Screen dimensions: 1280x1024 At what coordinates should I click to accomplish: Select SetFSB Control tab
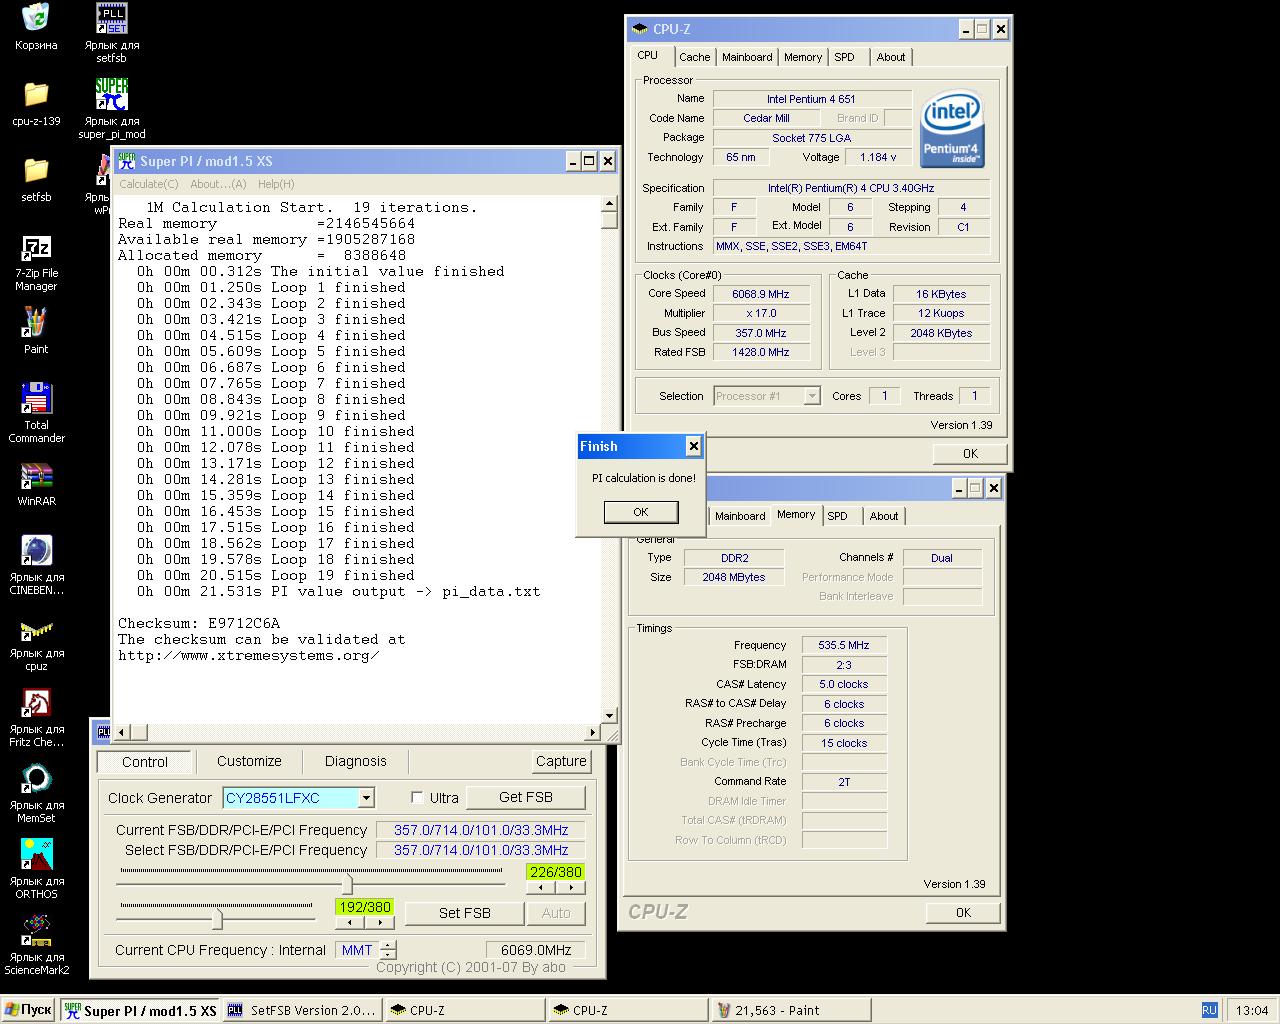145,762
